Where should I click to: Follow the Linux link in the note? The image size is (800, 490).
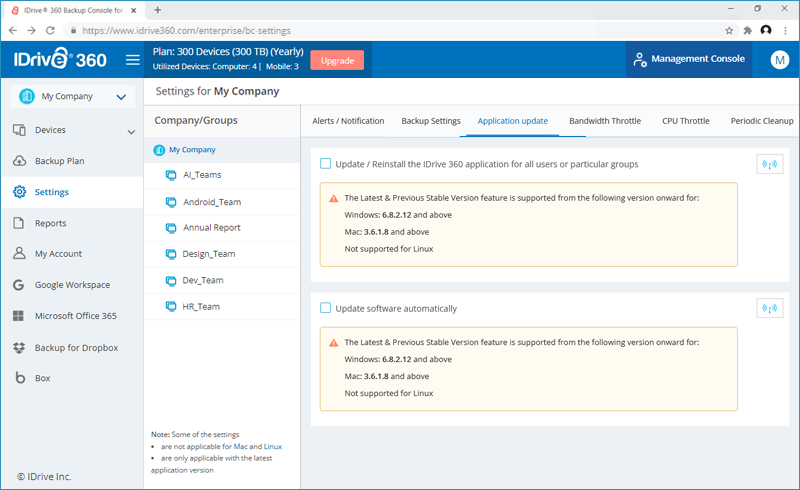[x=273, y=446]
